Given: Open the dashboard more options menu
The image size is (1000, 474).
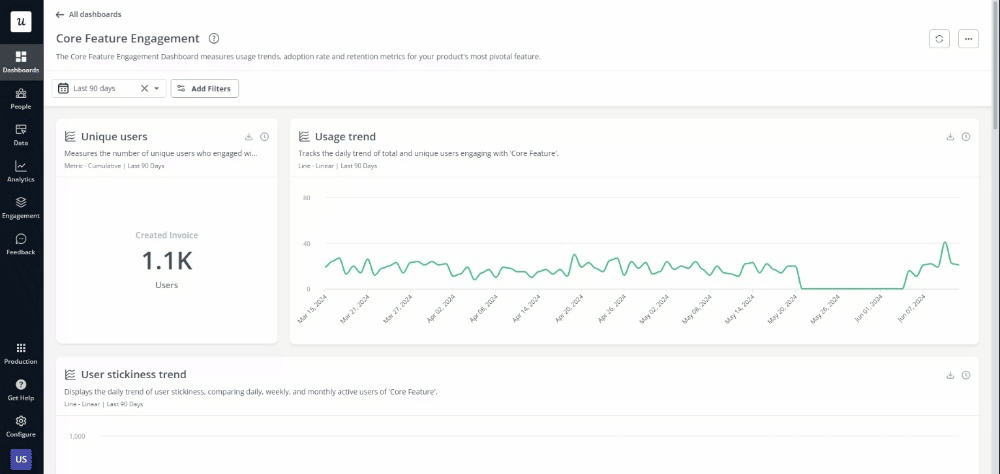Looking at the screenshot, I should [968, 38].
